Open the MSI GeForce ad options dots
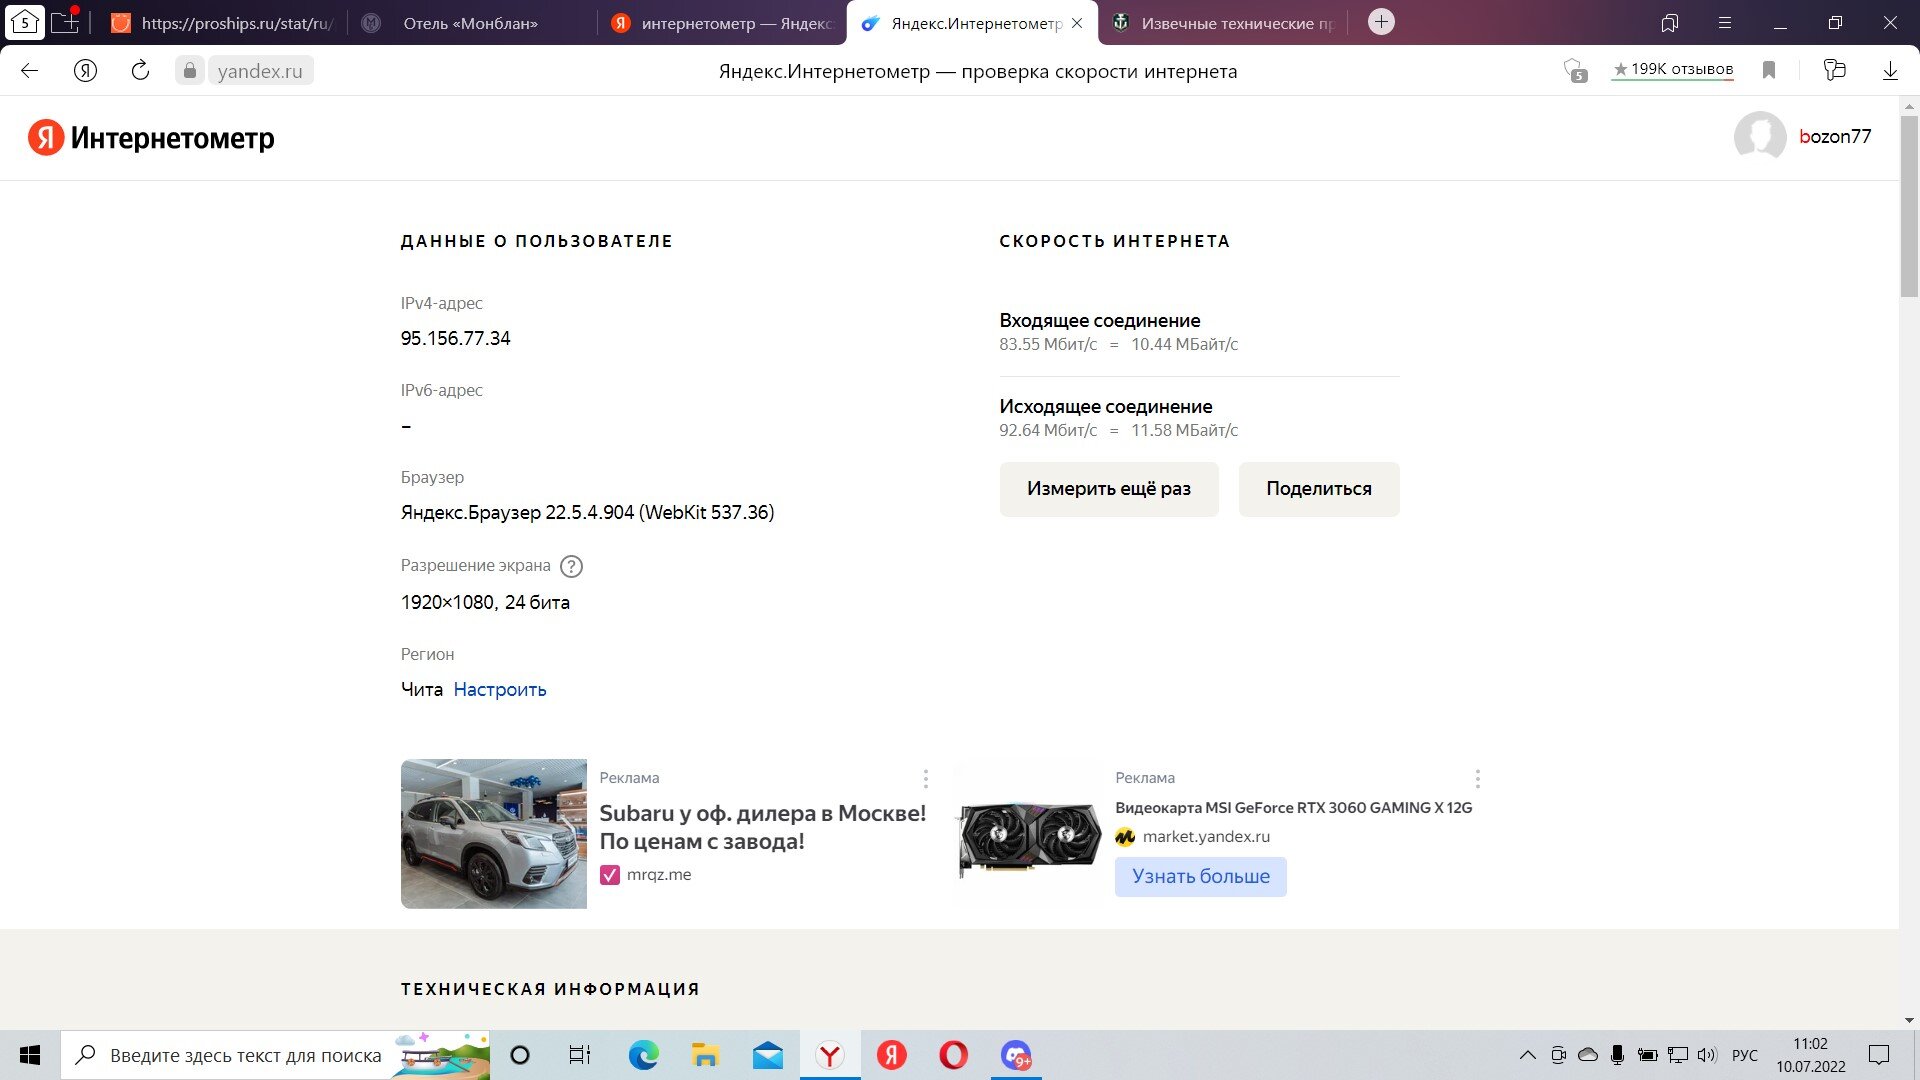Image resolution: width=1920 pixels, height=1080 pixels. coord(1478,778)
